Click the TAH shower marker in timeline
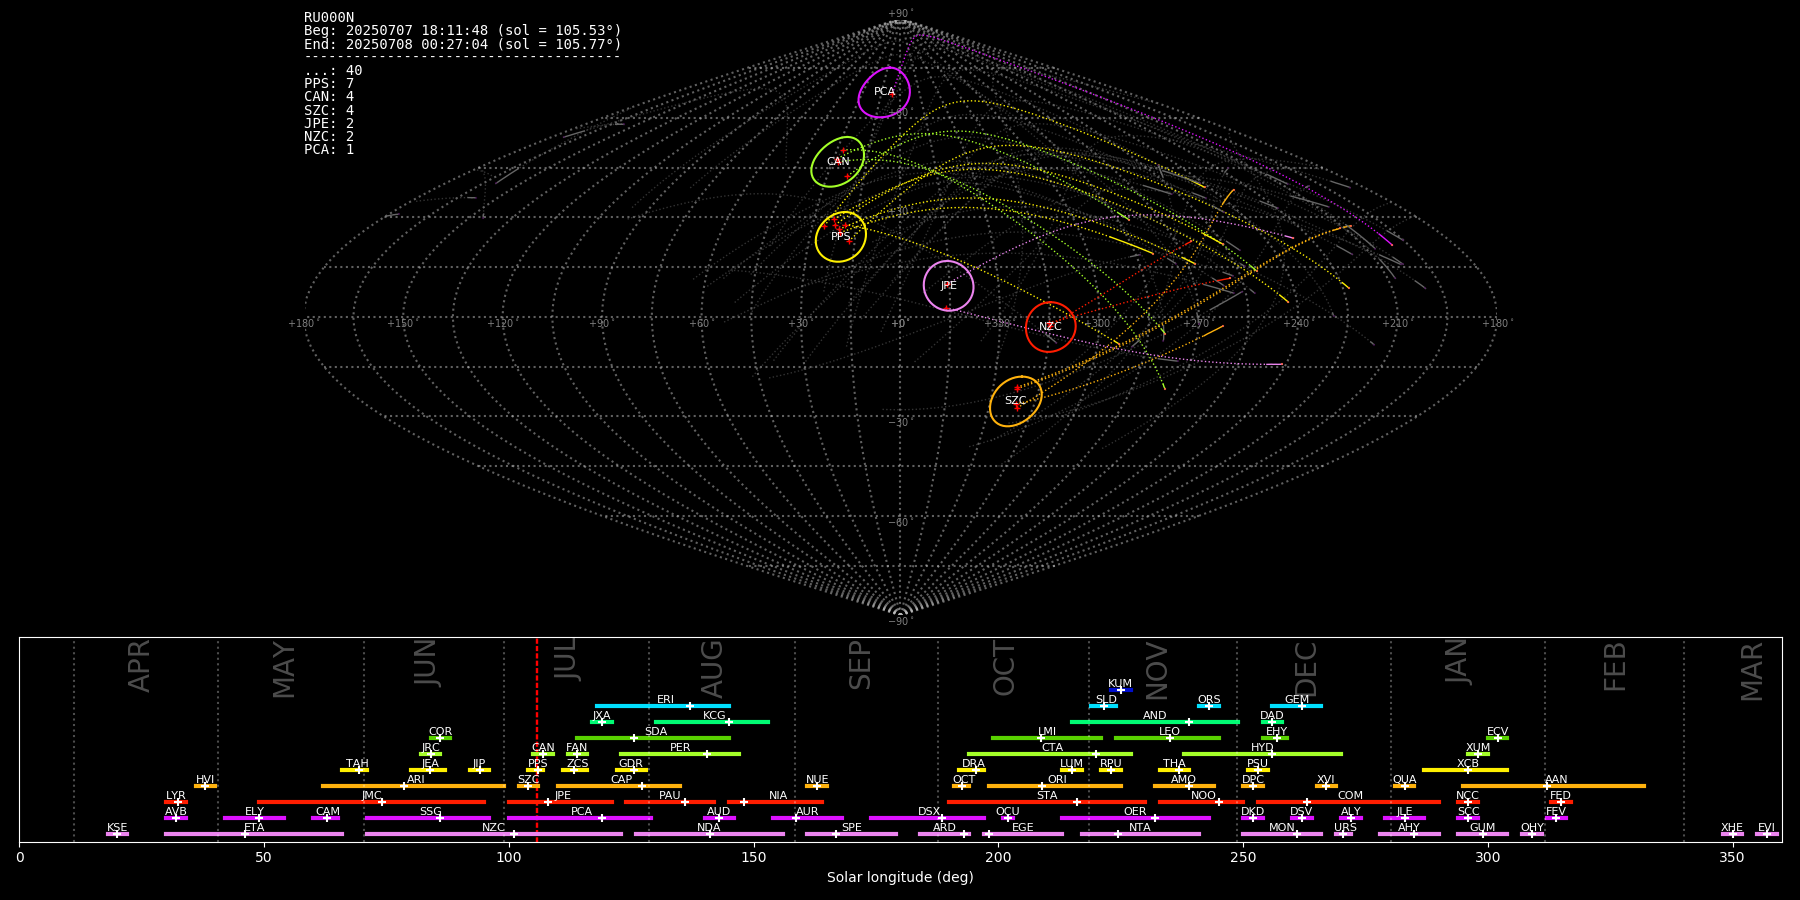1800x900 pixels. tap(355, 770)
